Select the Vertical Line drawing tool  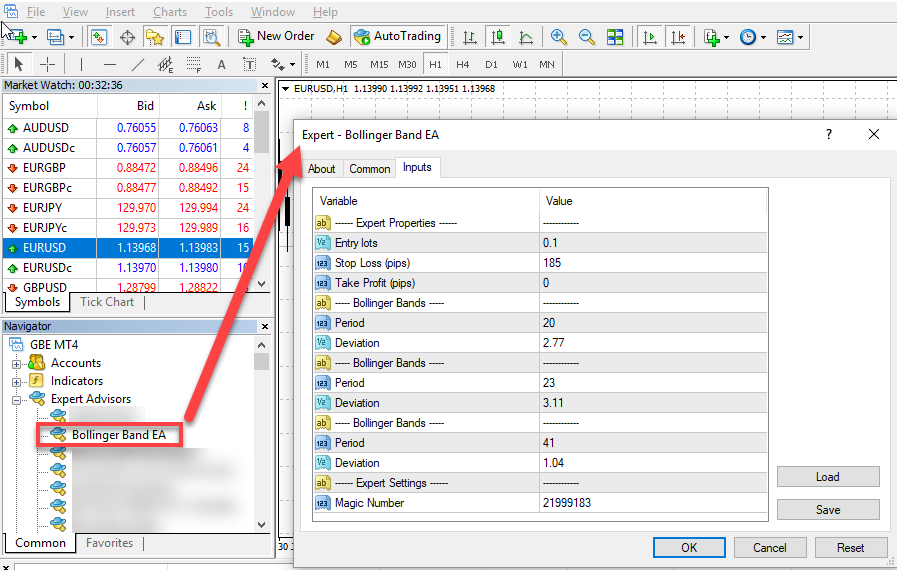pos(81,64)
